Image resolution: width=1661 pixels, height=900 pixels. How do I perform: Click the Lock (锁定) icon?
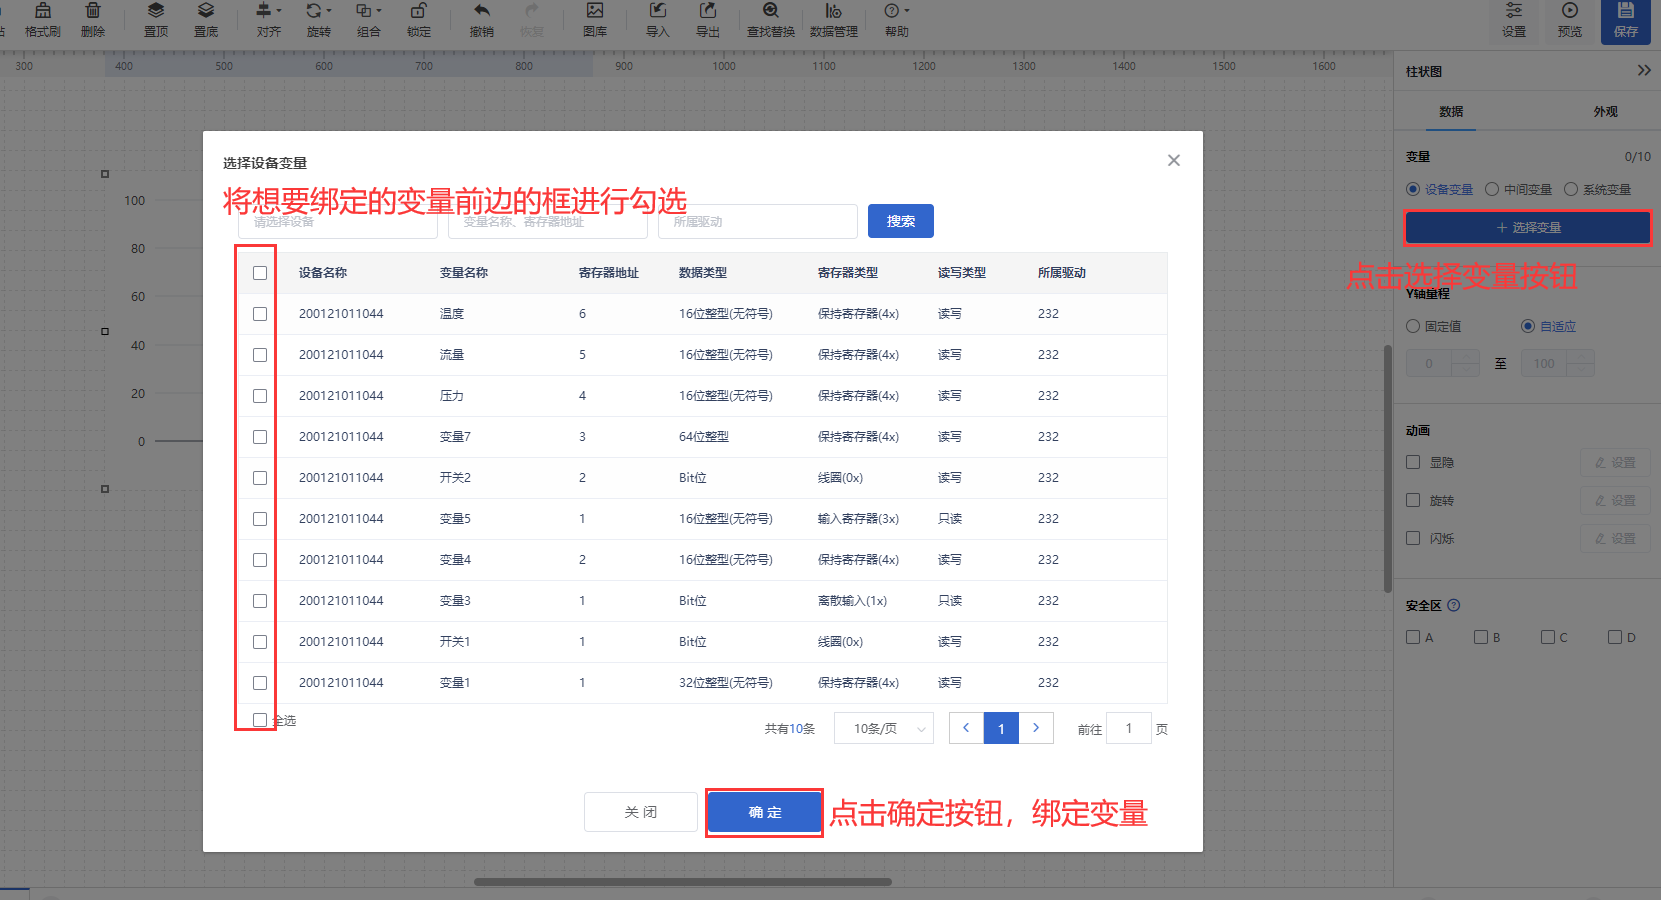(x=419, y=20)
